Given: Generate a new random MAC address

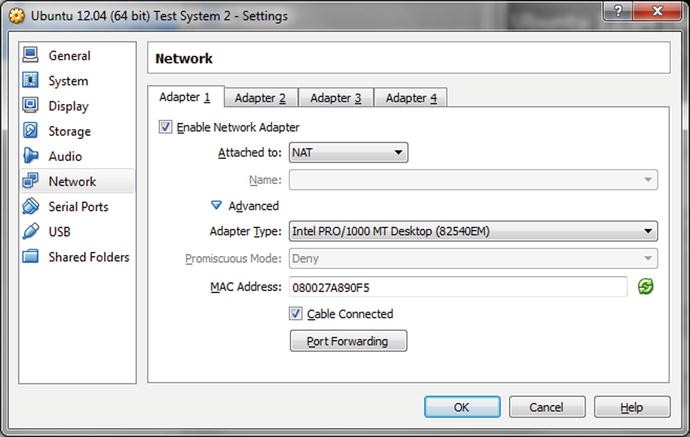Looking at the screenshot, I should pyautogui.click(x=646, y=287).
